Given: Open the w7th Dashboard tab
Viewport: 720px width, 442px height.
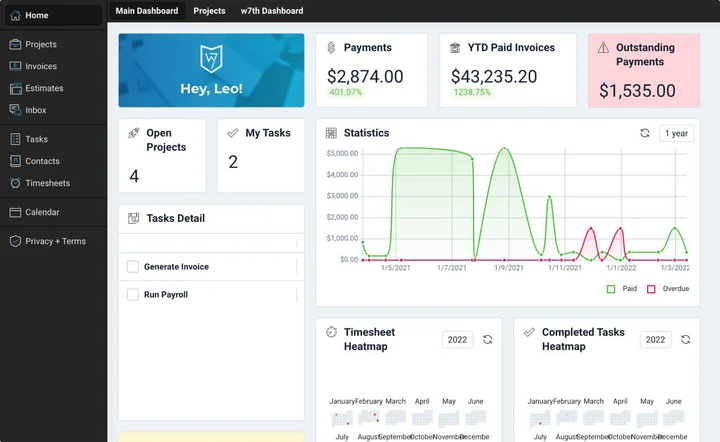Looking at the screenshot, I should pyautogui.click(x=271, y=11).
